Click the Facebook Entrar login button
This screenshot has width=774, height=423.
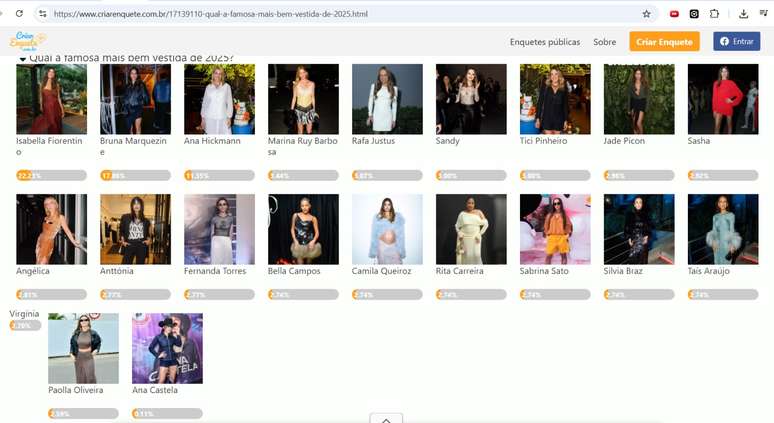(x=736, y=42)
